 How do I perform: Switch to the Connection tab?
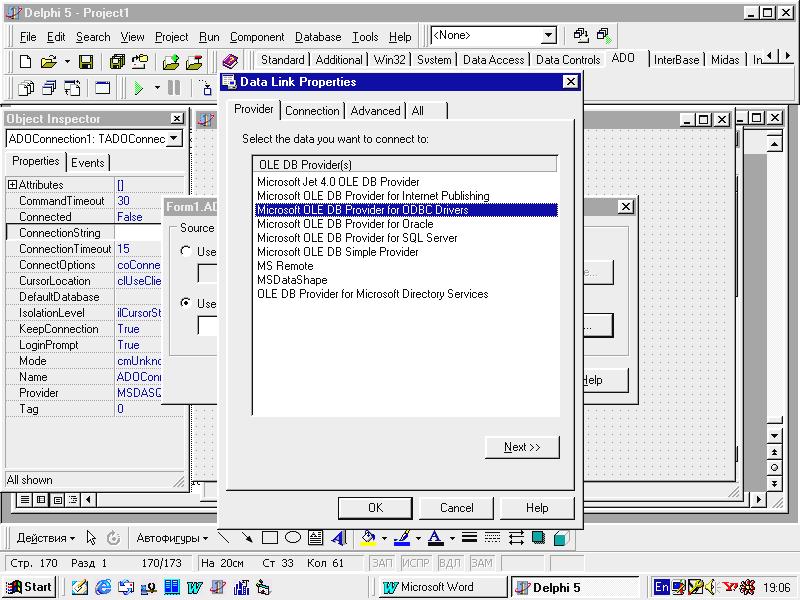coord(312,111)
